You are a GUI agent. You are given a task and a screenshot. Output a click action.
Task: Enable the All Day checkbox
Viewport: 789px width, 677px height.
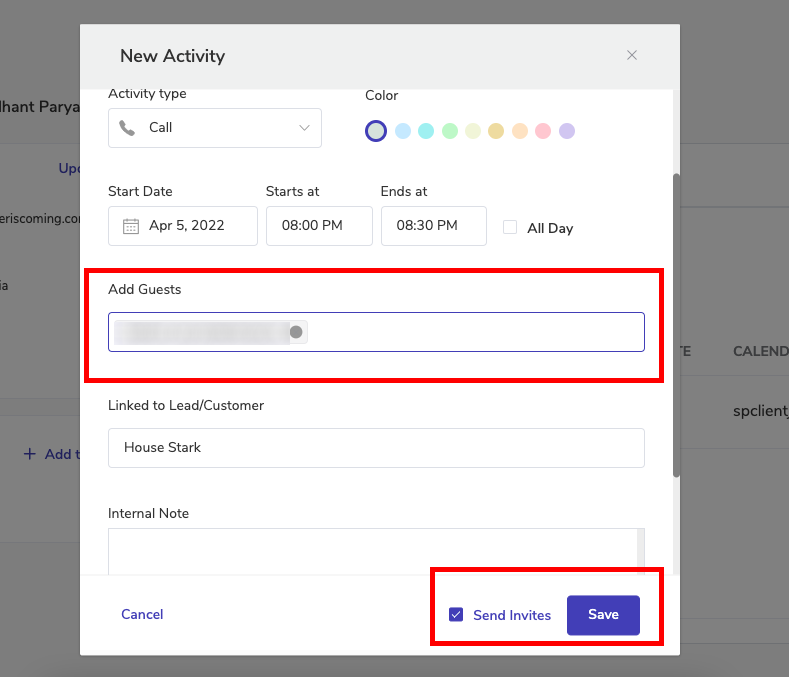[510, 227]
